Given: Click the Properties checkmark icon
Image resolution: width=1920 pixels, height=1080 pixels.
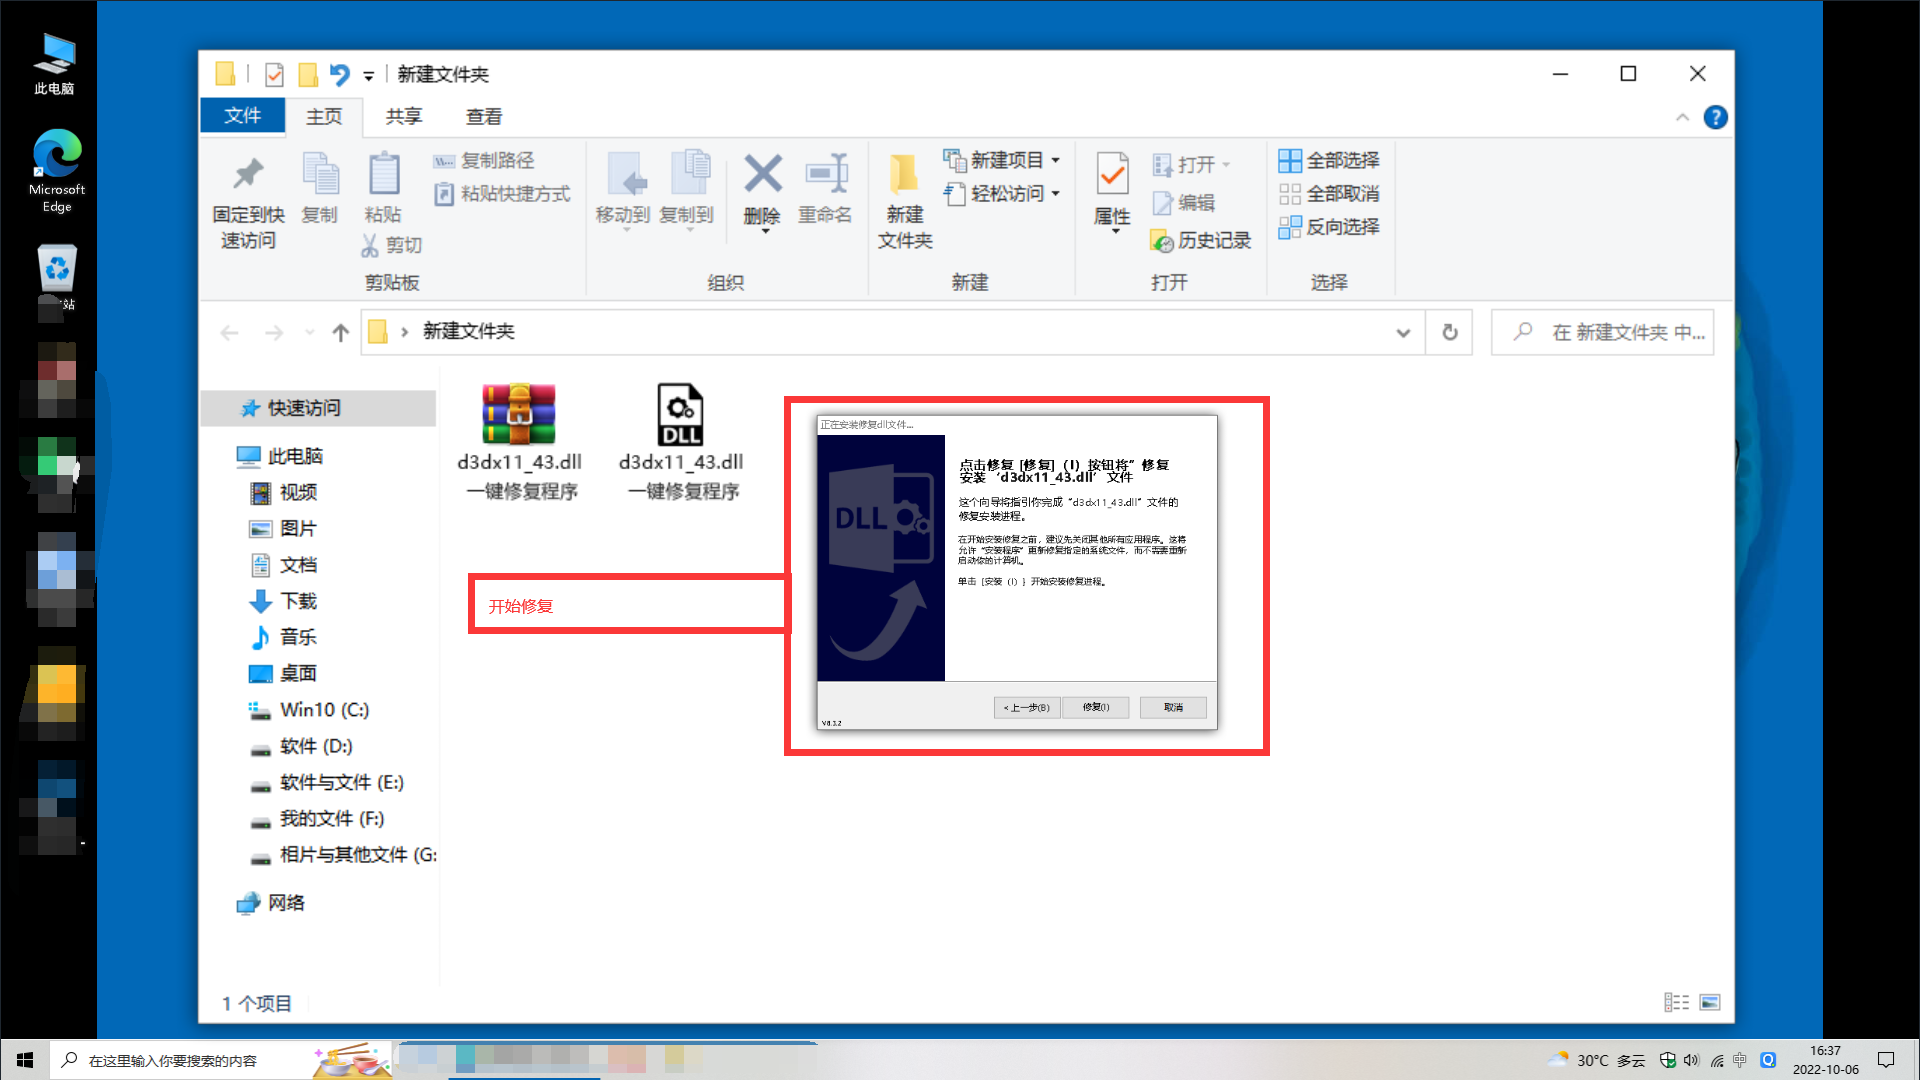Looking at the screenshot, I should pyautogui.click(x=1112, y=176).
